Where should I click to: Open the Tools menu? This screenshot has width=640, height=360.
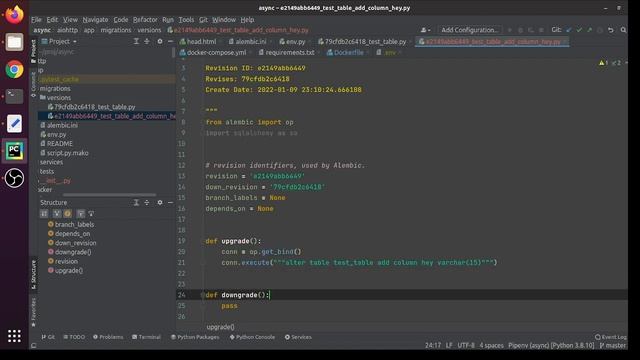tap(186, 20)
